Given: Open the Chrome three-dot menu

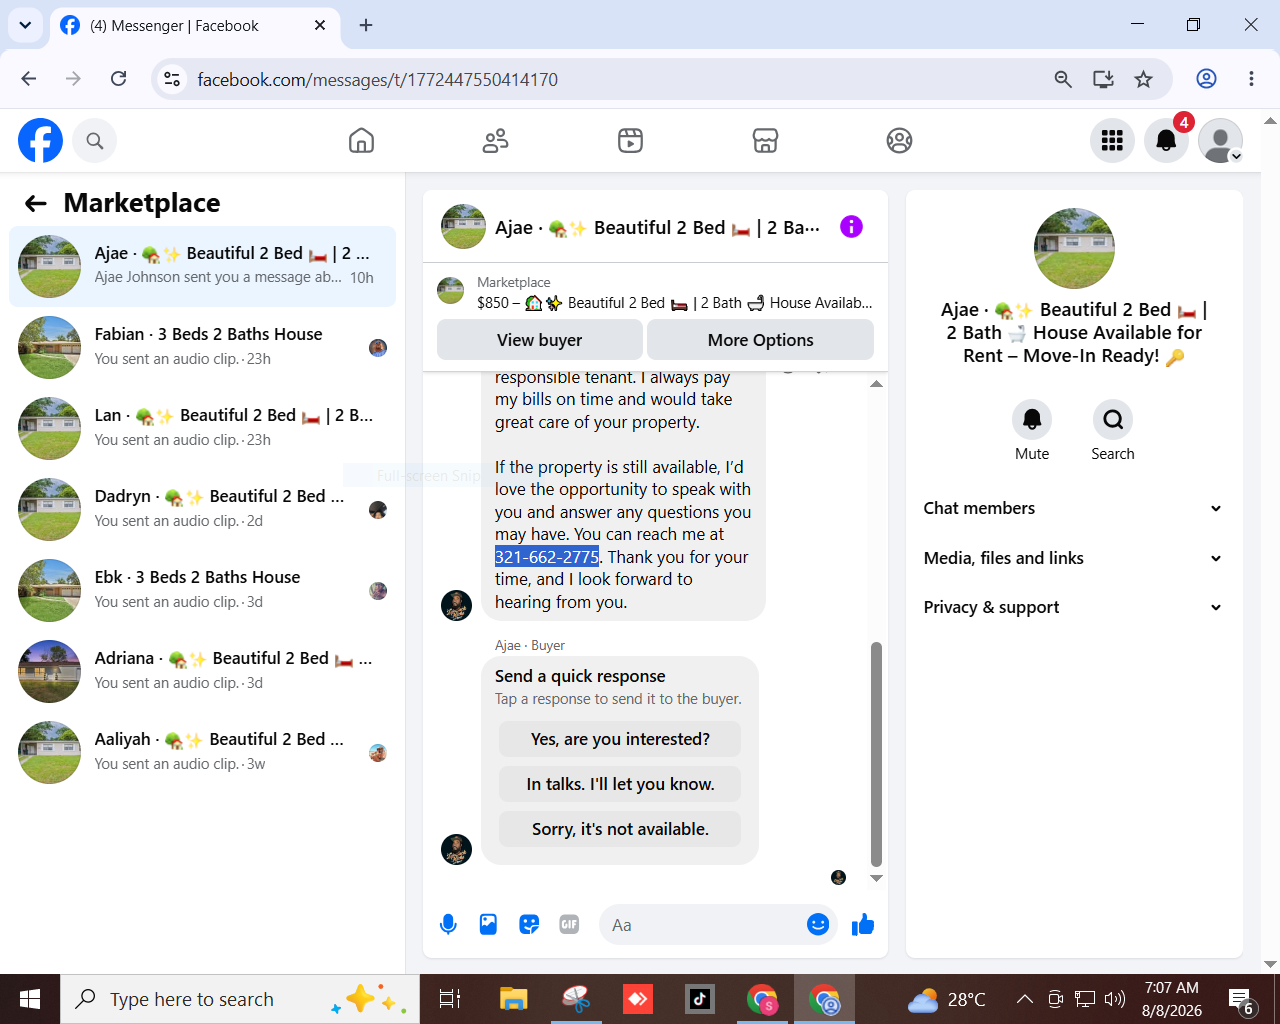Looking at the screenshot, I should click(x=1251, y=79).
